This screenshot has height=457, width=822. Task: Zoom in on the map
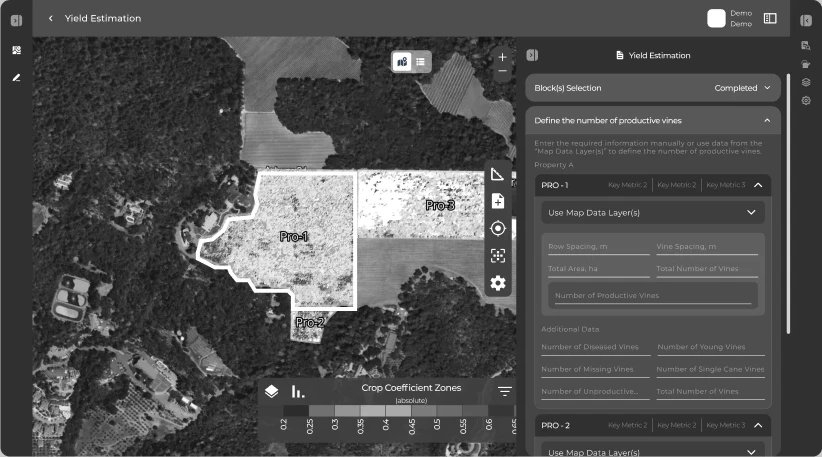click(502, 57)
